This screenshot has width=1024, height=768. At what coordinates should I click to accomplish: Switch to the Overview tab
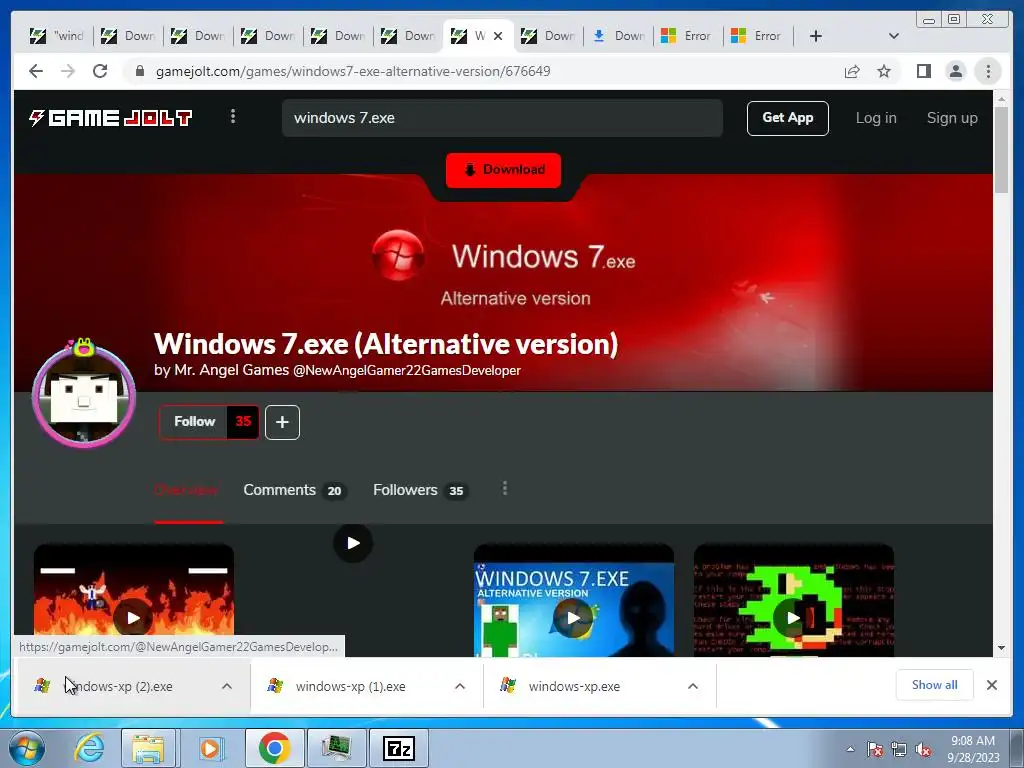(x=187, y=490)
